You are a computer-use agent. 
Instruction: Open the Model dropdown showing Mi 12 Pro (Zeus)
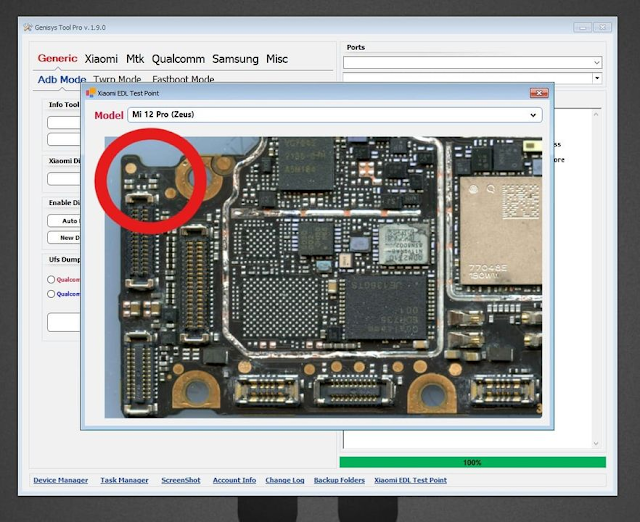[x=335, y=115]
